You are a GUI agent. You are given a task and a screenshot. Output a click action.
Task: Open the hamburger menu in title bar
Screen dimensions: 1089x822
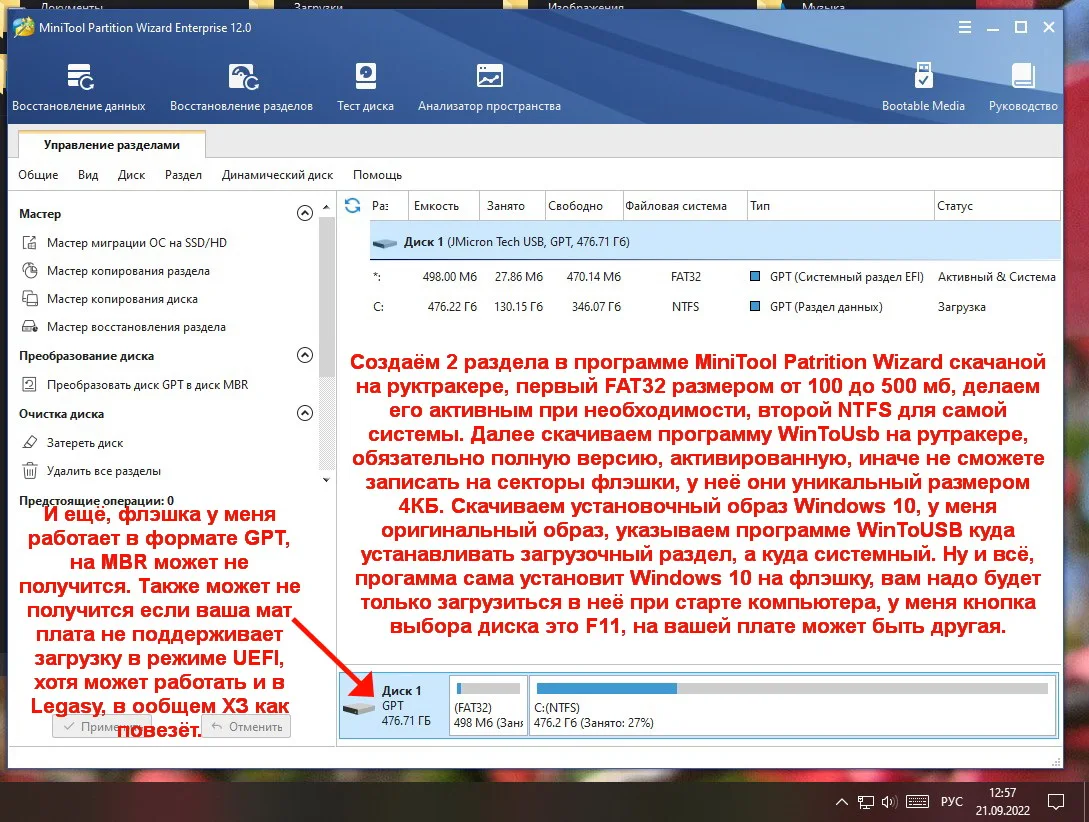pos(965,27)
